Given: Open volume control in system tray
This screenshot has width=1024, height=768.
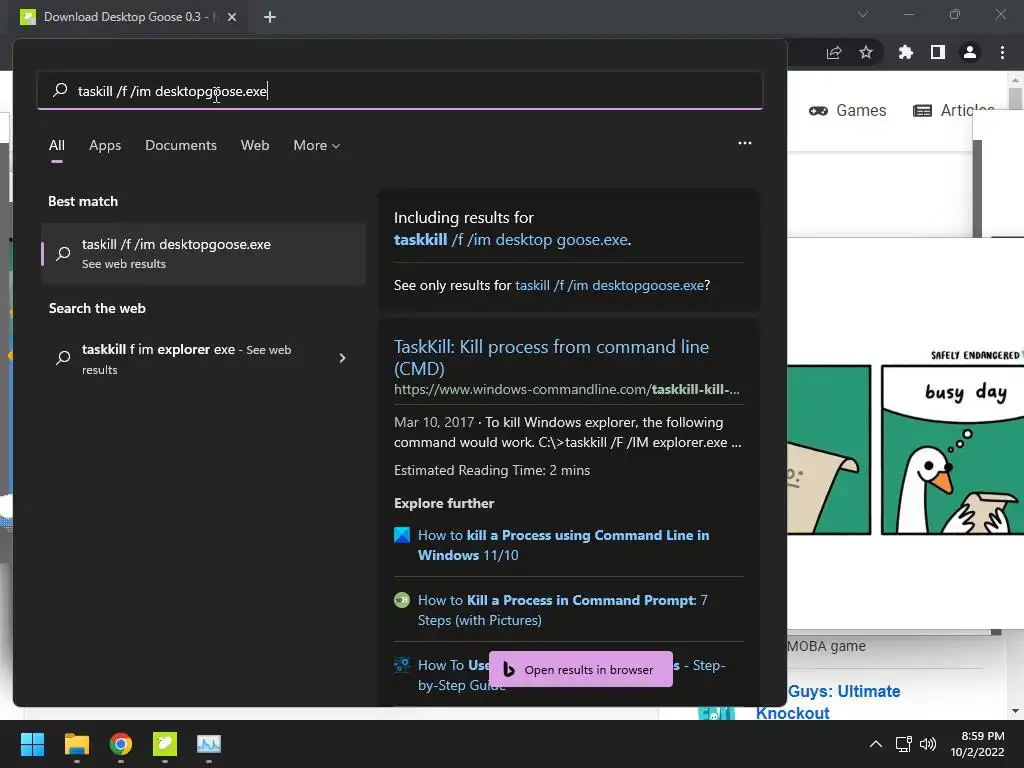Looking at the screenshot, I should [x=927, y=744].
